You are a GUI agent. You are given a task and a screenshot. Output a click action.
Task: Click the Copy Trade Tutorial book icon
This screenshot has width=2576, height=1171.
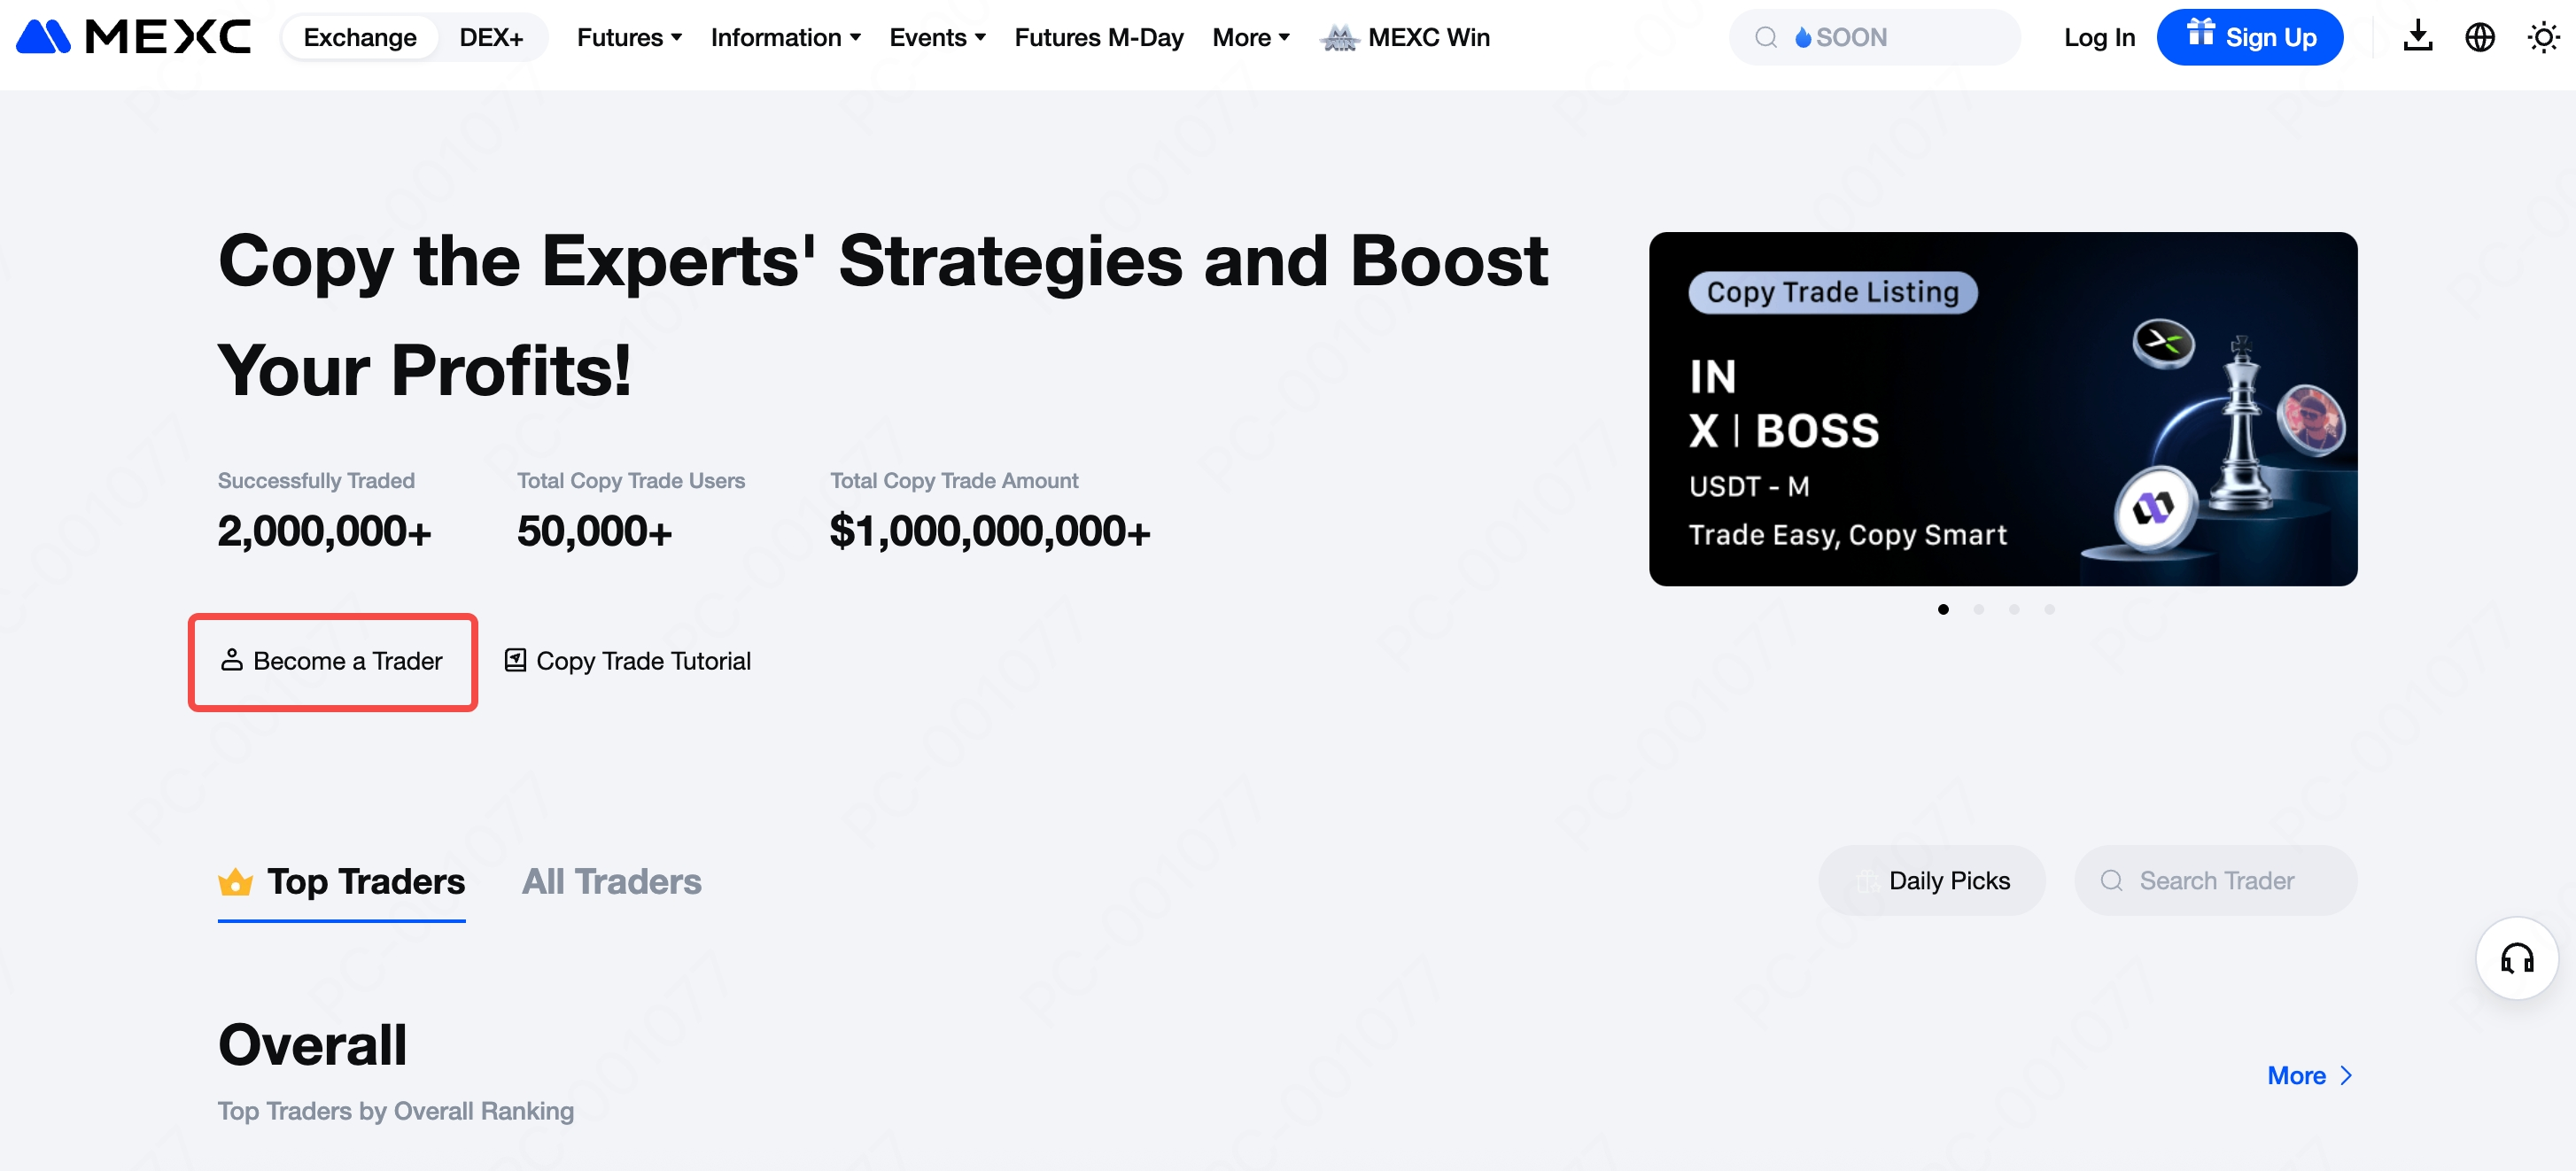pos(515,660)
